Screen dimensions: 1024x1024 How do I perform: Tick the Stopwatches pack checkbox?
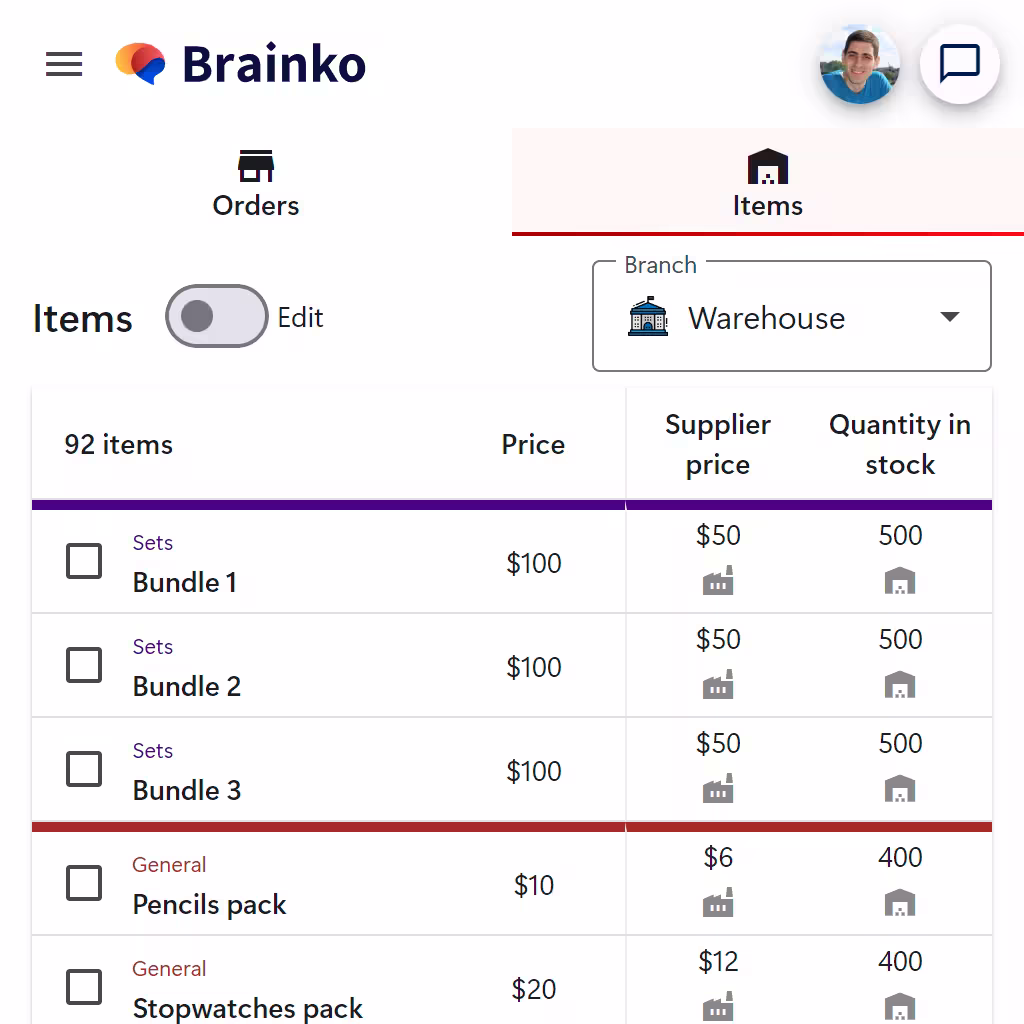pyautogui.click(x=84, y=987)
